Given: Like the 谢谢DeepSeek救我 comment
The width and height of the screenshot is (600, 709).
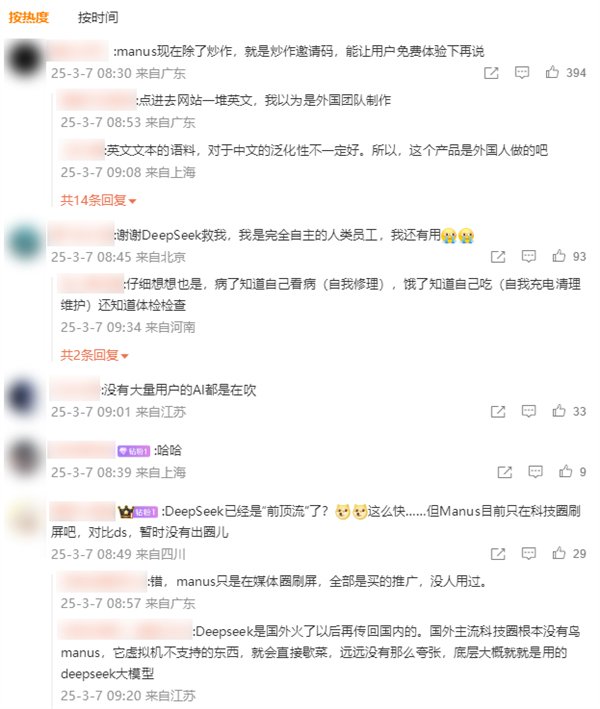Looking at the screenshot, I should (559, 256).
